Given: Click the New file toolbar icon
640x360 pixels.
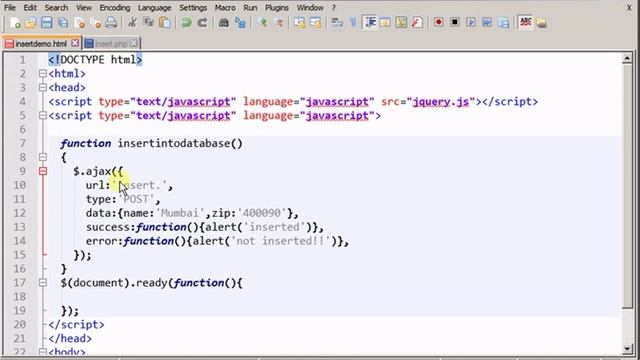Looking at the screenshot, I should 15,23.
